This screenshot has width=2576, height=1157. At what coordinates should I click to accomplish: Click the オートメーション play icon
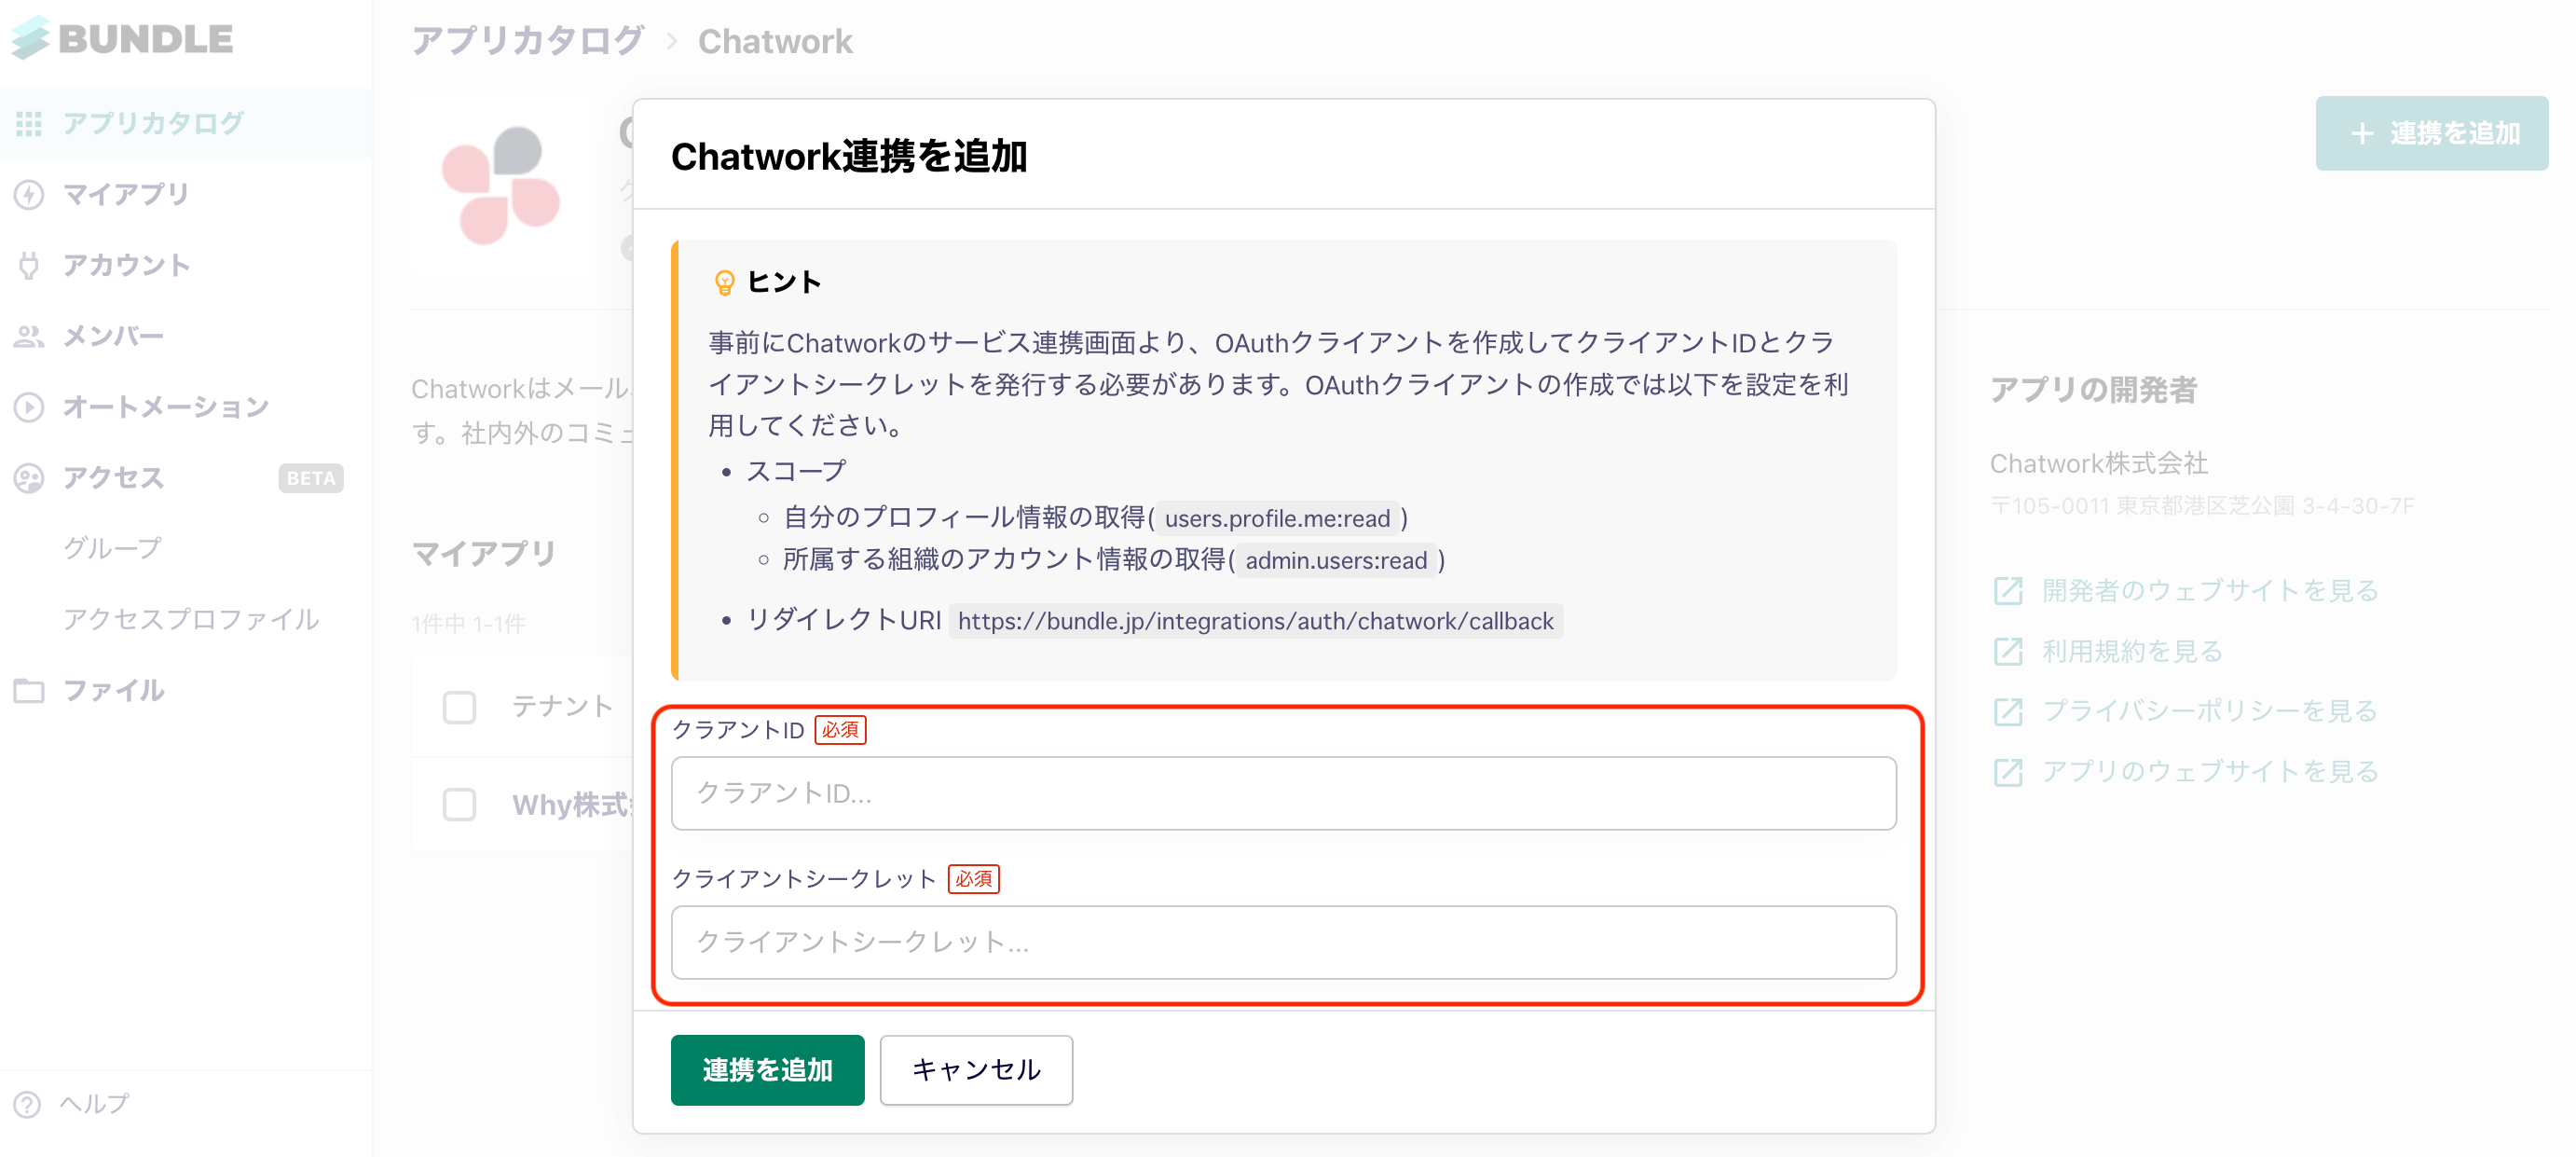pyautogui.click(x=29, y=407)
